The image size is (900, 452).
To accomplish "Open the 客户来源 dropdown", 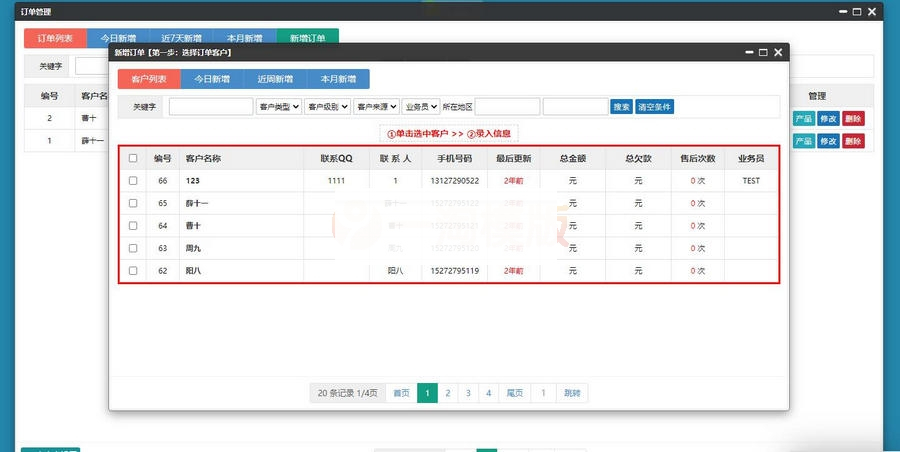I will 376,106.
